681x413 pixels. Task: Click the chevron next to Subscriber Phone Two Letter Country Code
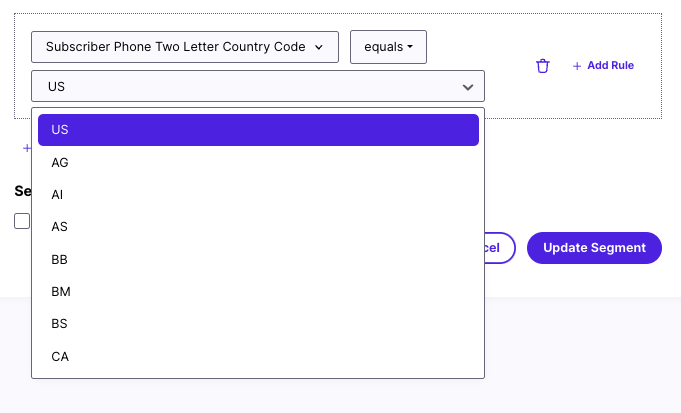pos(319,47)
